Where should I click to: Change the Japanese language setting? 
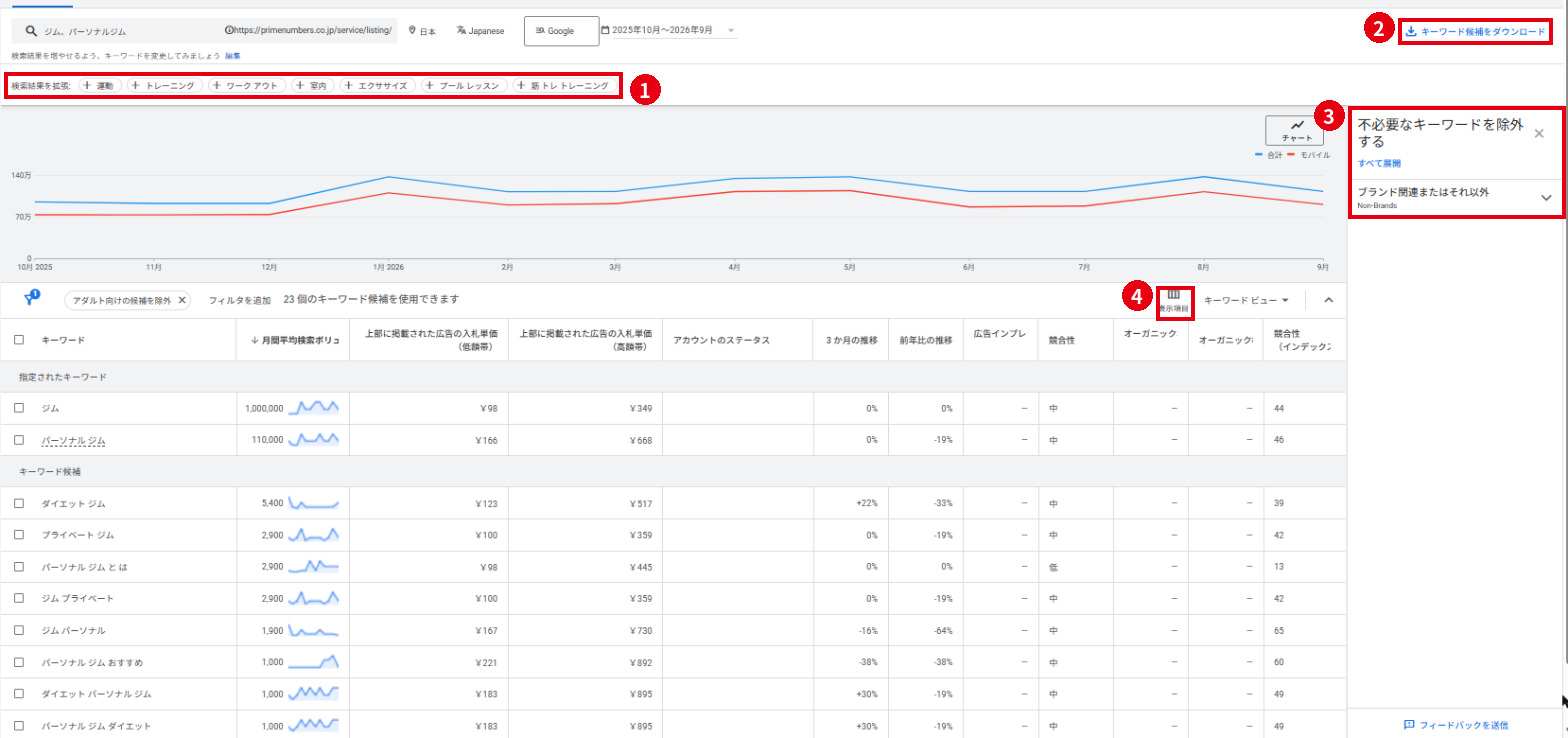click(x=480, y=32)
